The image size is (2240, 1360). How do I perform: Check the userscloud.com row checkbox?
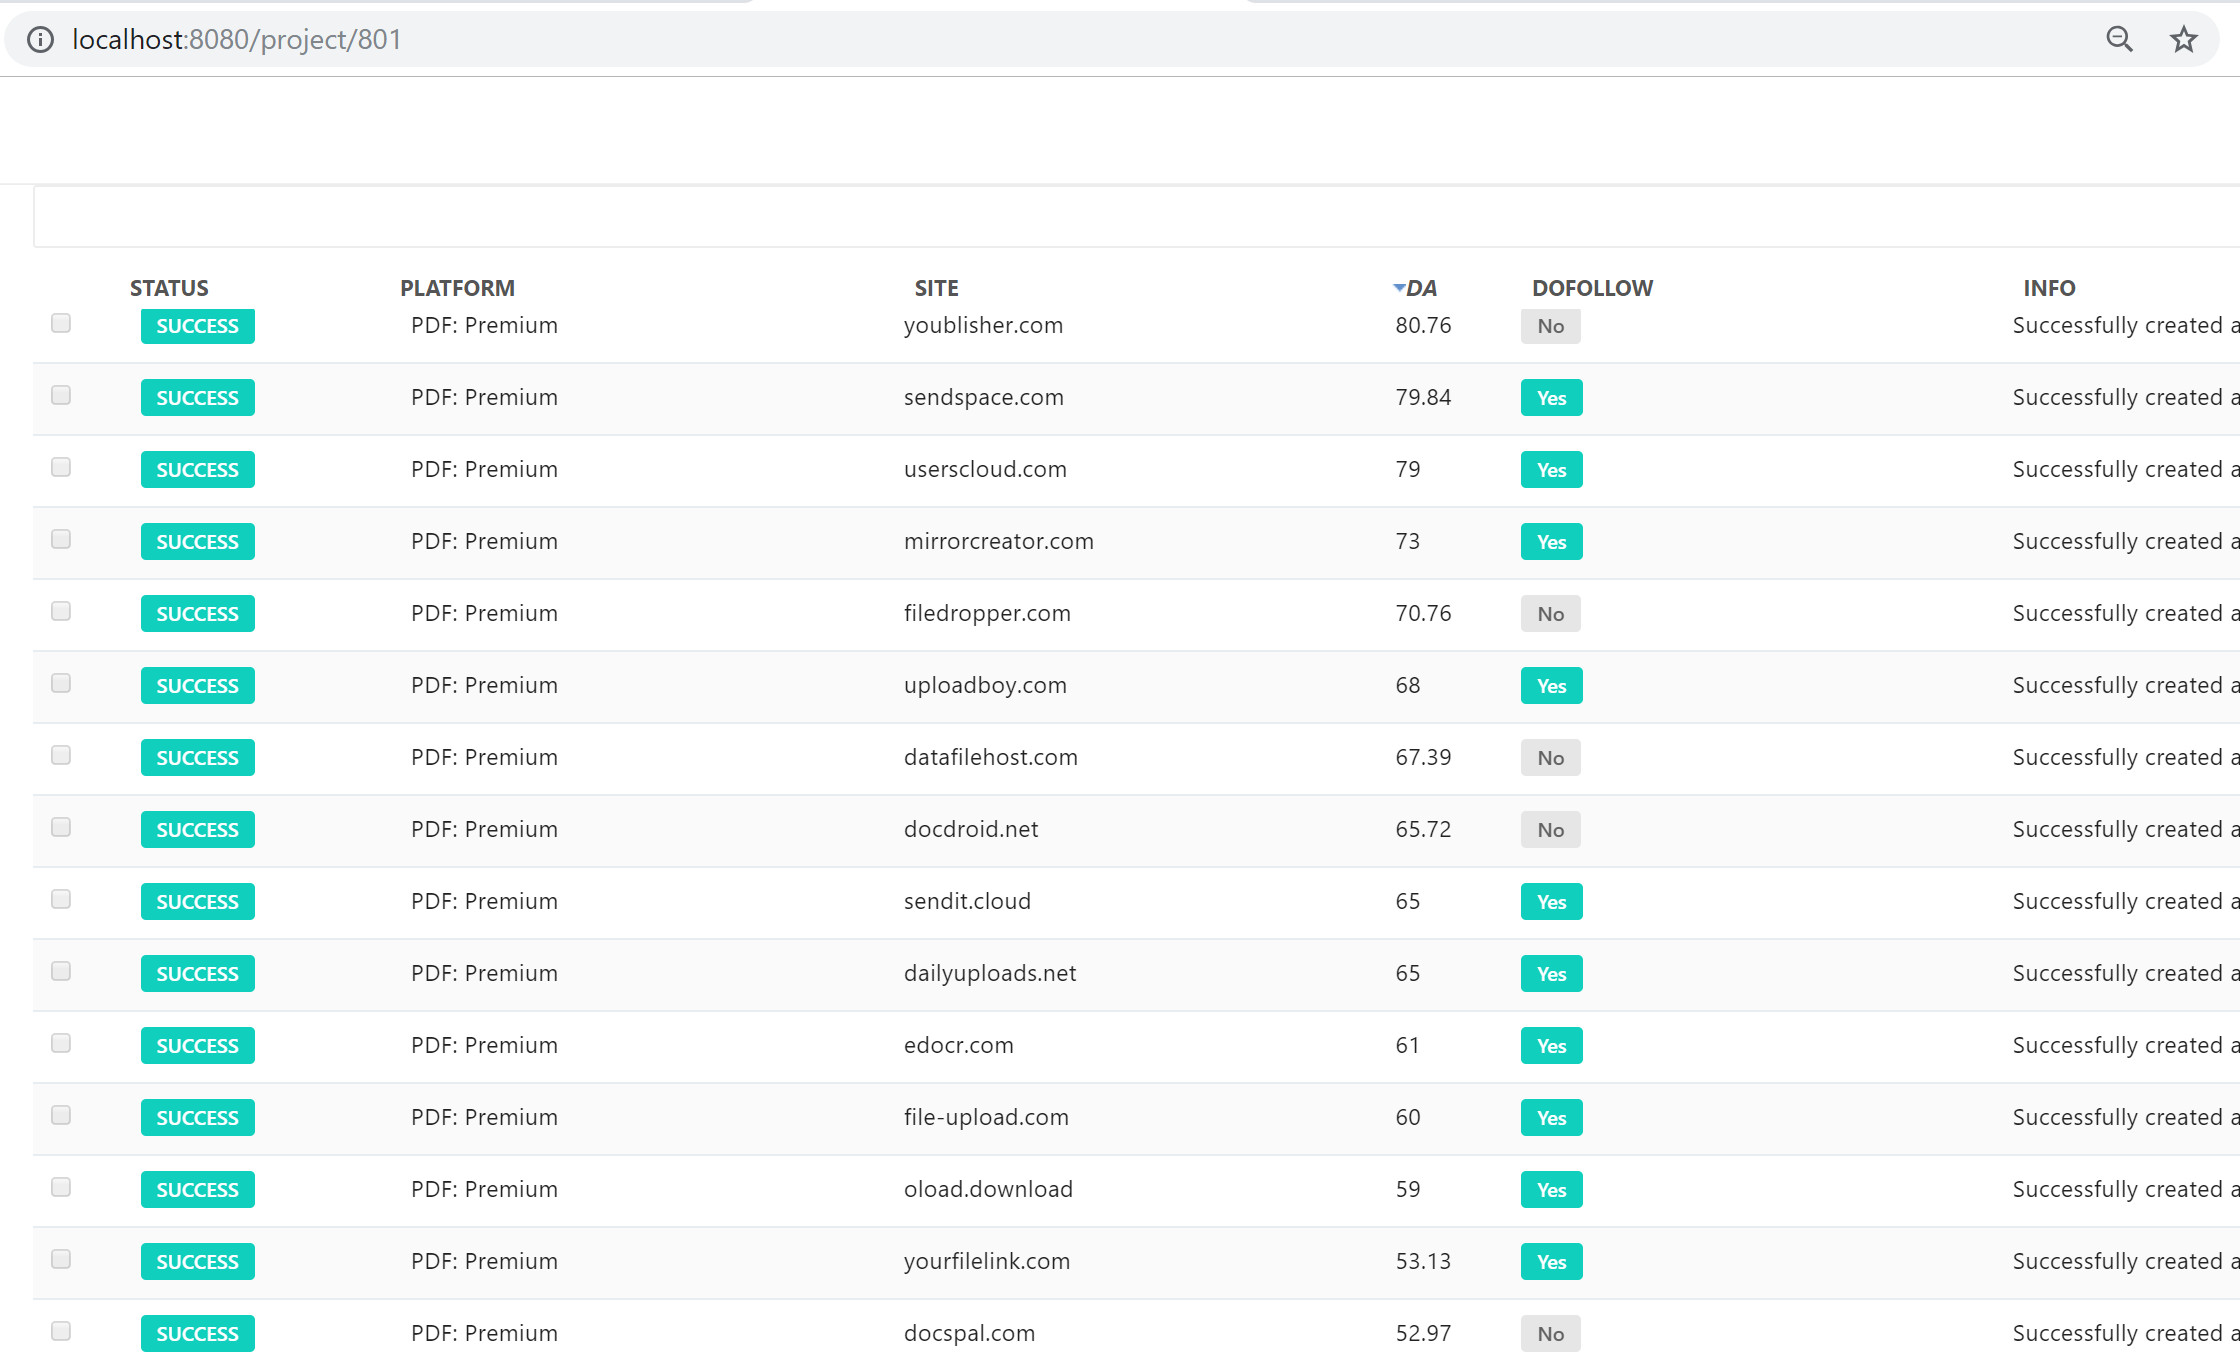point(61,467)
